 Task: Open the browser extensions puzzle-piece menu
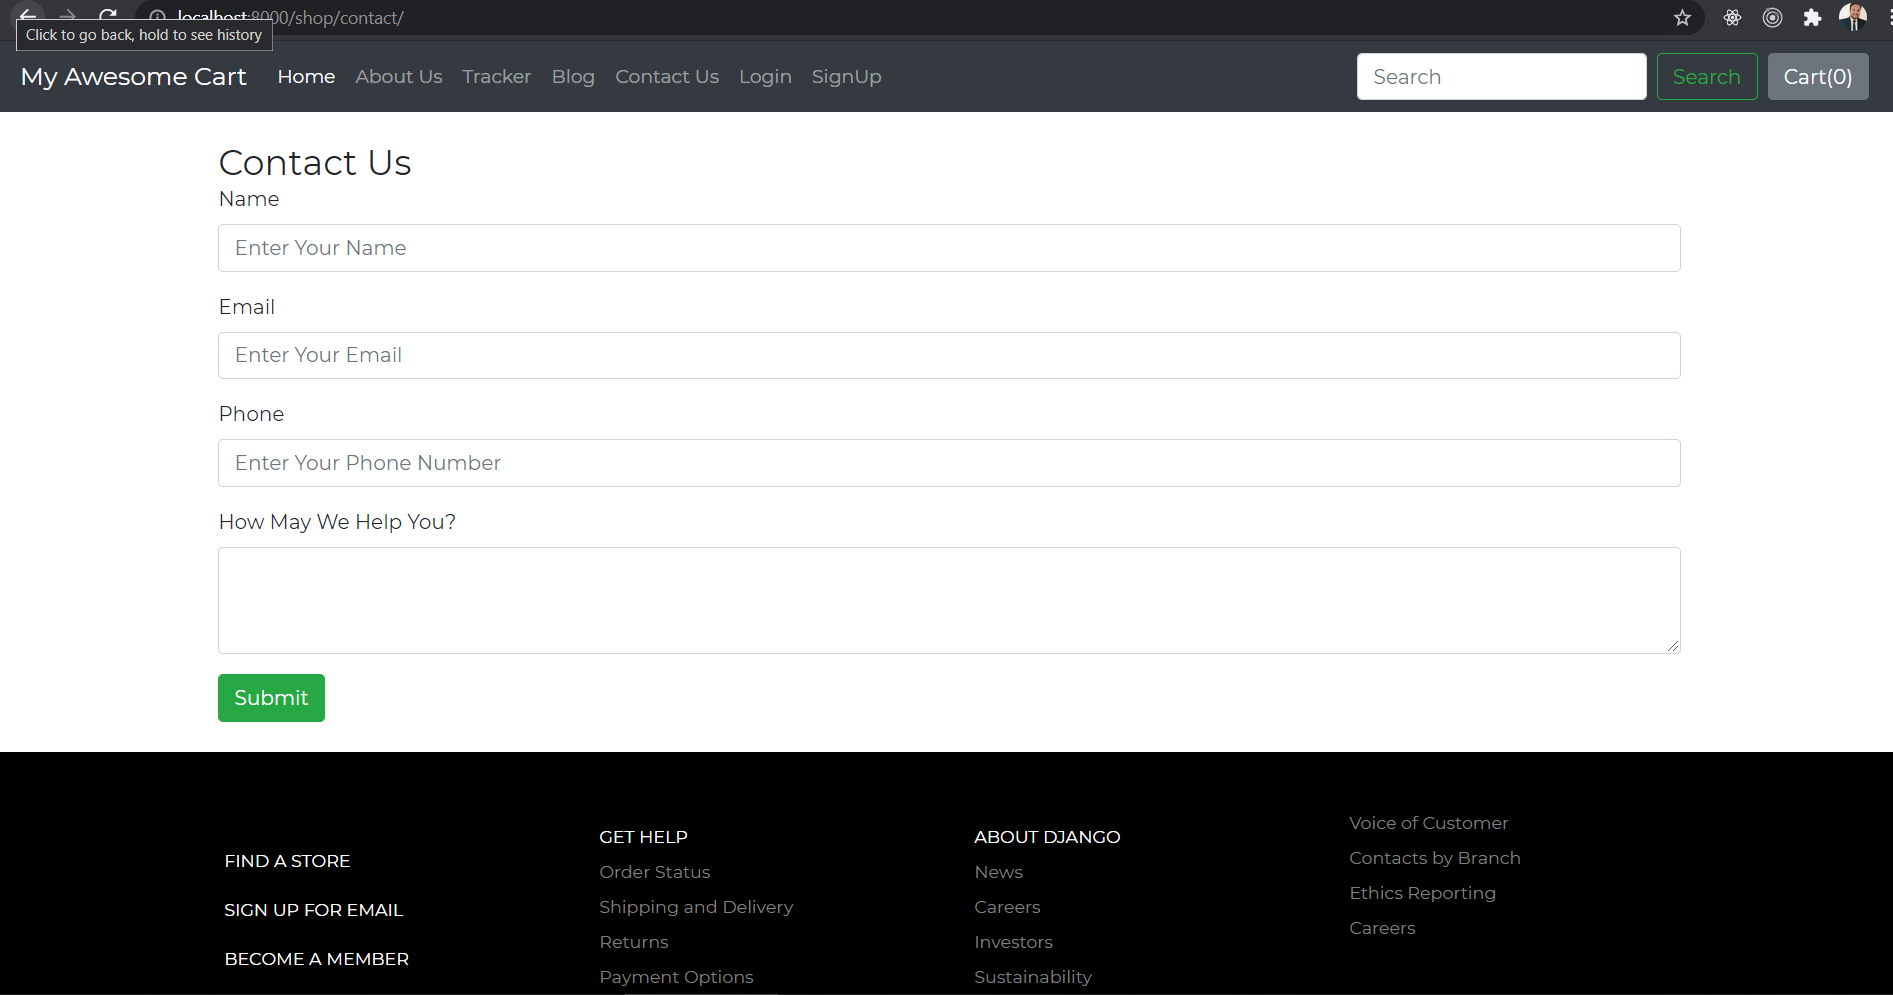tap(1813, 17)
